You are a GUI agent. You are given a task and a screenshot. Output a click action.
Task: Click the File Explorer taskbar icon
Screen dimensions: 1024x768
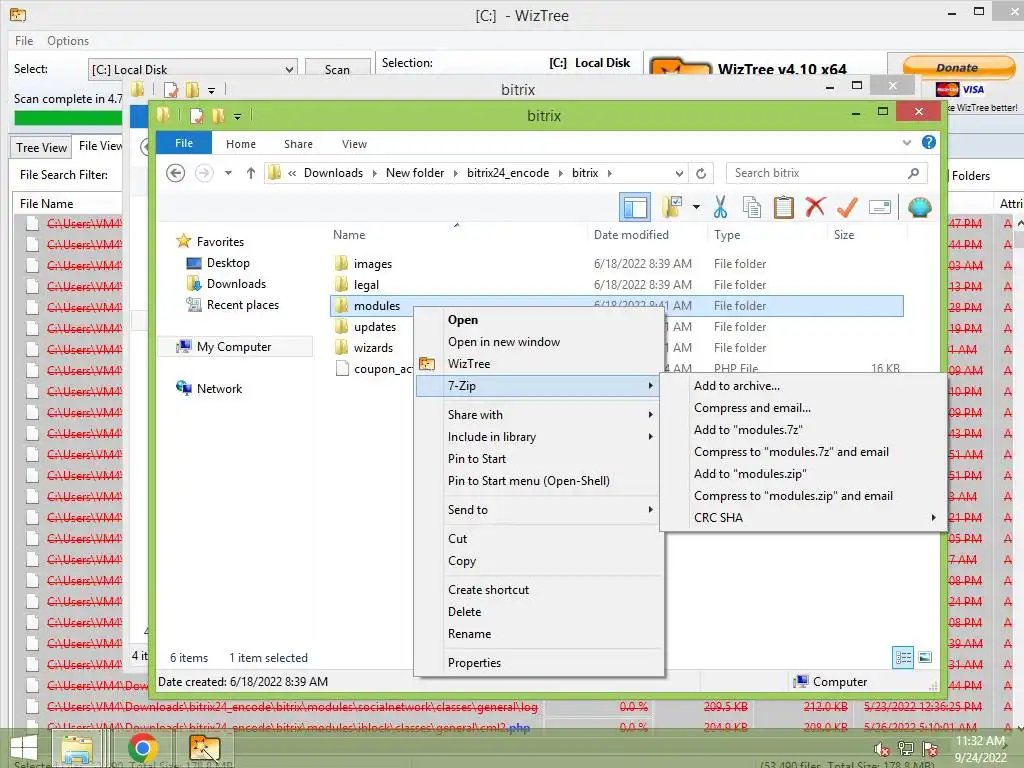(77, 749)
